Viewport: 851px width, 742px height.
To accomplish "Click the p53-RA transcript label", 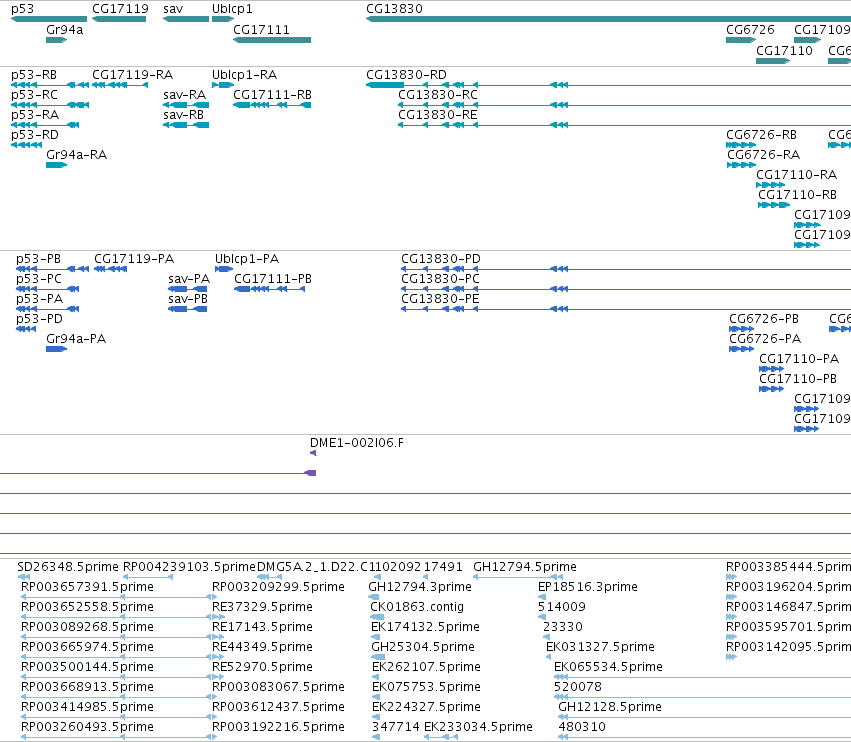I will pyautogui.click(x=35, y=115).
